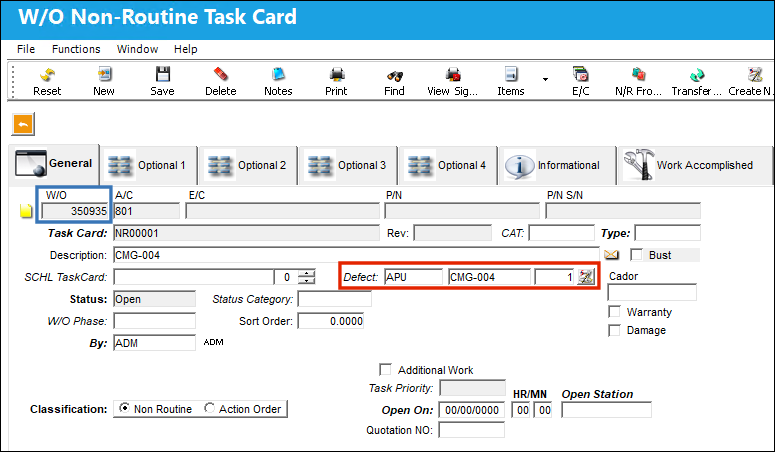
Task: Click the Quotation NO input field
Action: click(472, 430)
